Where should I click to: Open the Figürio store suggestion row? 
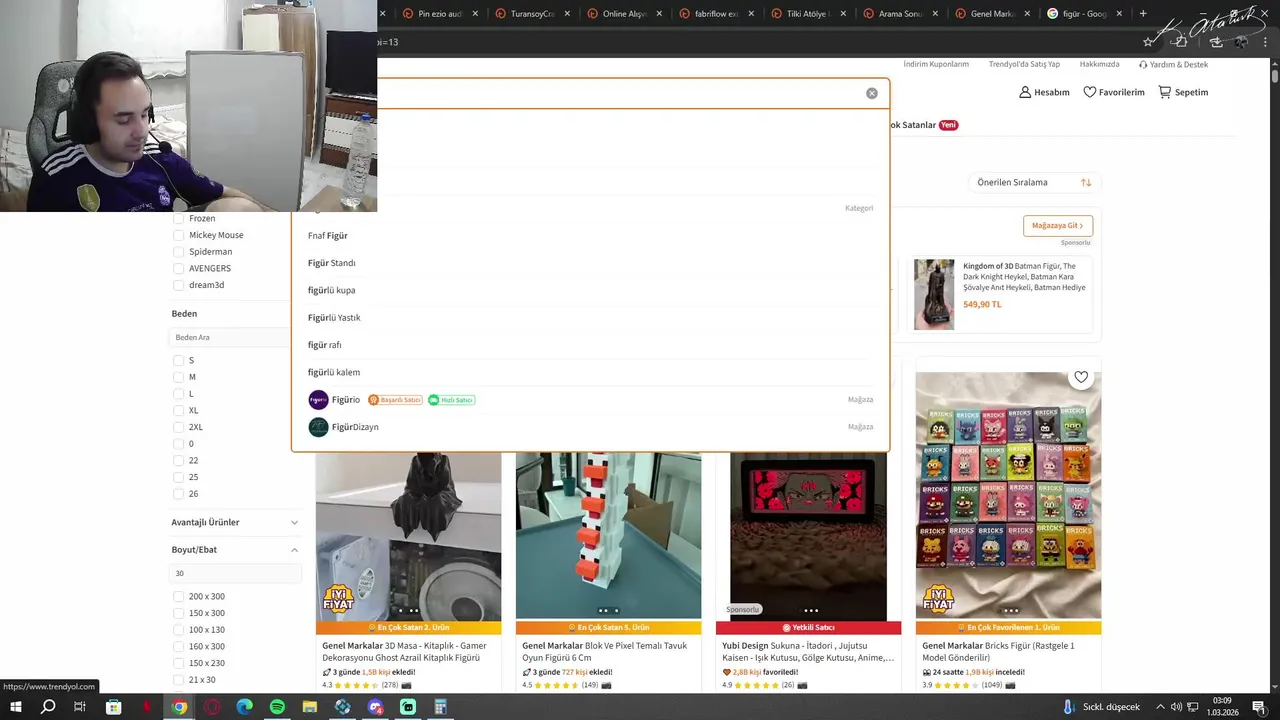[x=590, y=400]
